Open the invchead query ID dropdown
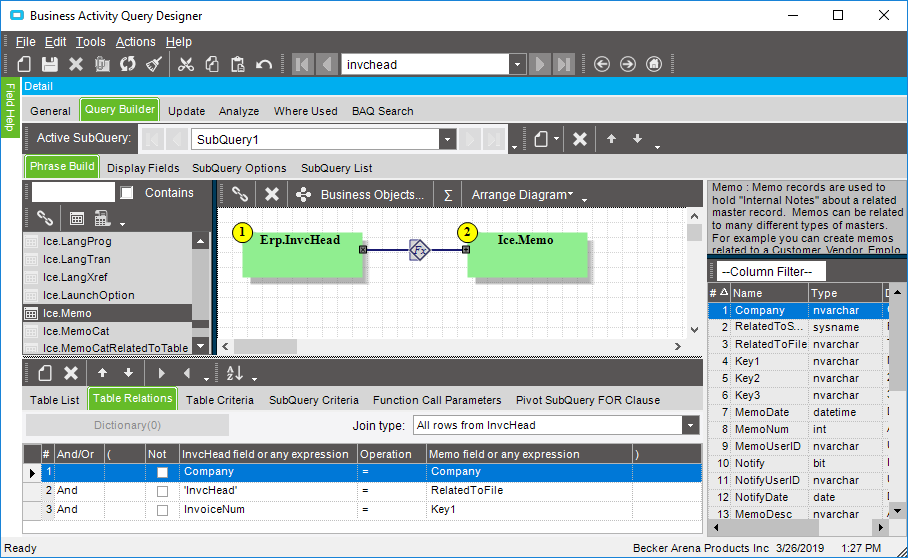This screenshot has width=908, height=558. [517, 64]
